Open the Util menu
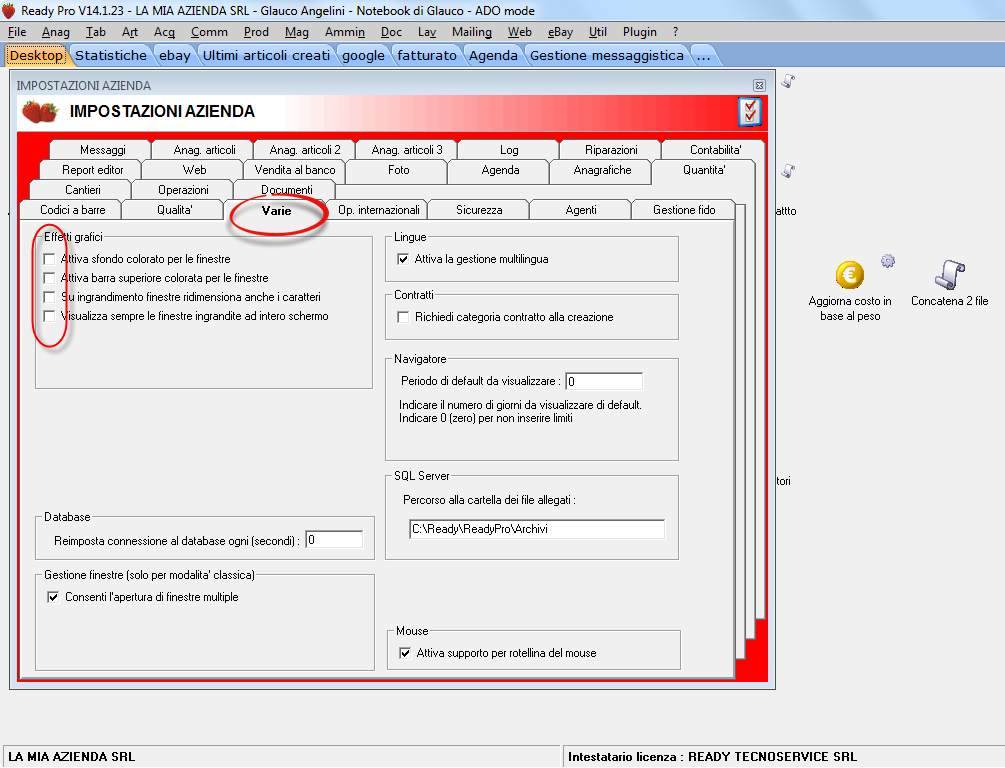The height and width of the screenshot is (768, 1005). pos(598,32)
